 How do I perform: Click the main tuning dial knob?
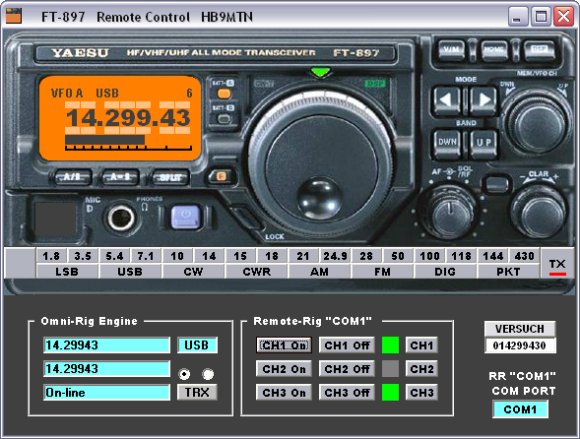pos(320,165)
